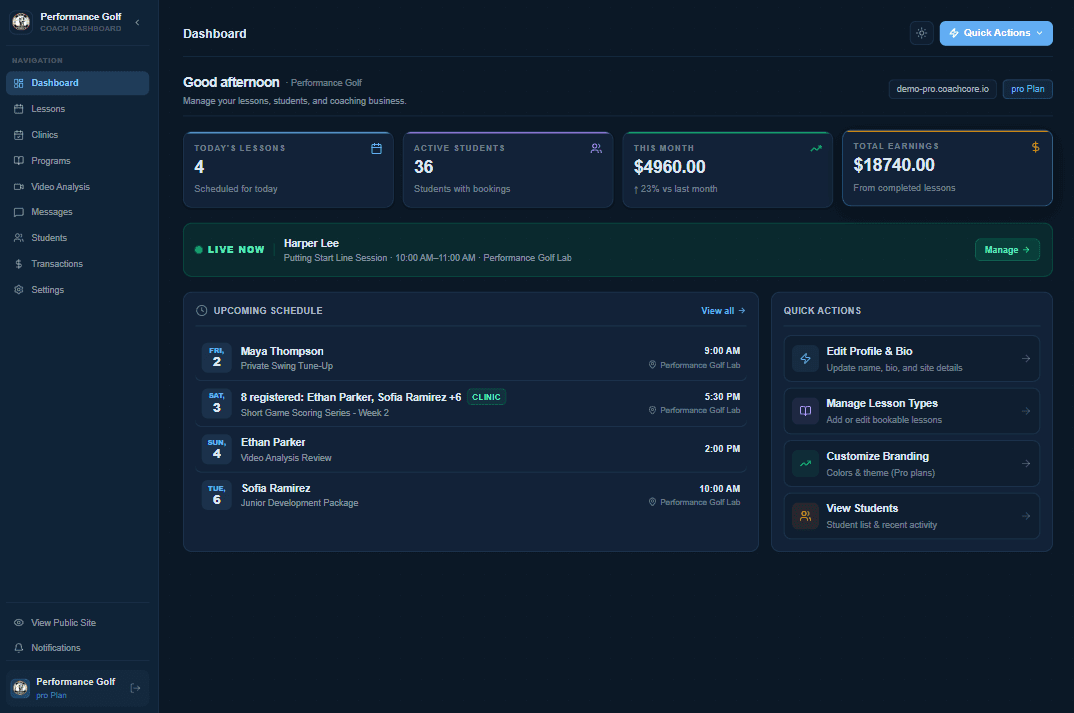The image size is (1074, 713).
Task: Open Clinics from the navigation
Action: point(77,135)
